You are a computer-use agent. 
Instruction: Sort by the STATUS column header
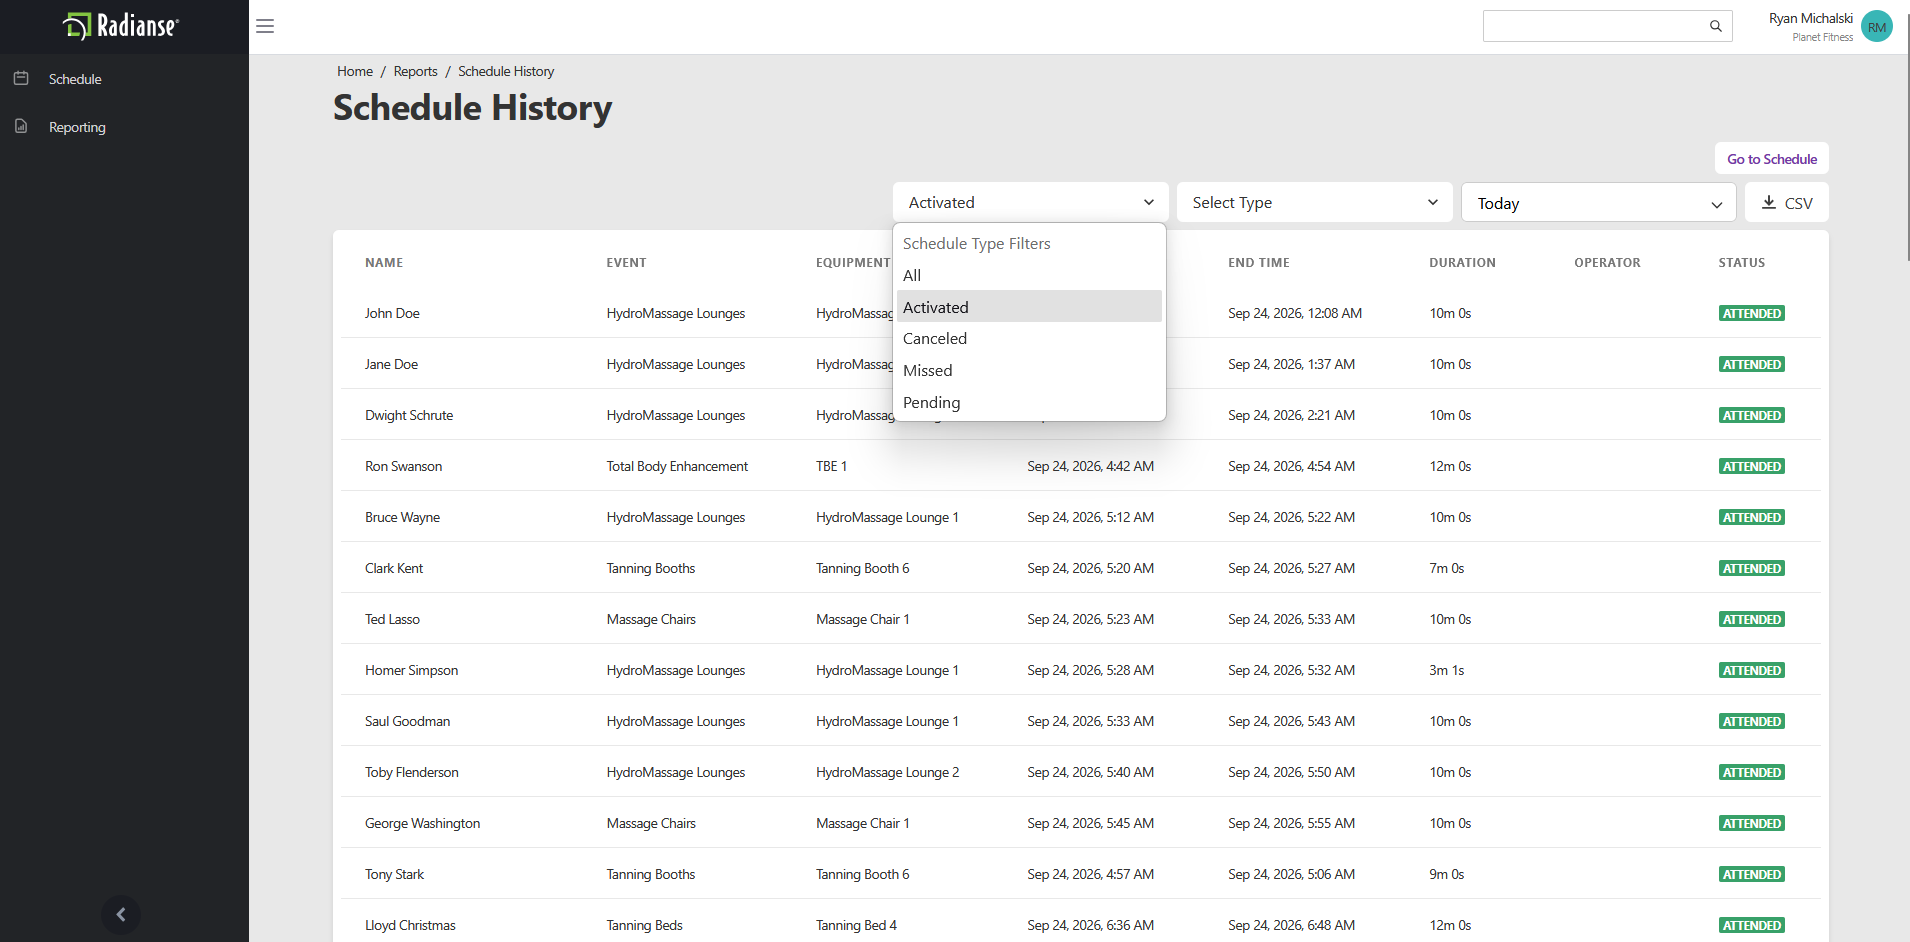[1742, 263]
